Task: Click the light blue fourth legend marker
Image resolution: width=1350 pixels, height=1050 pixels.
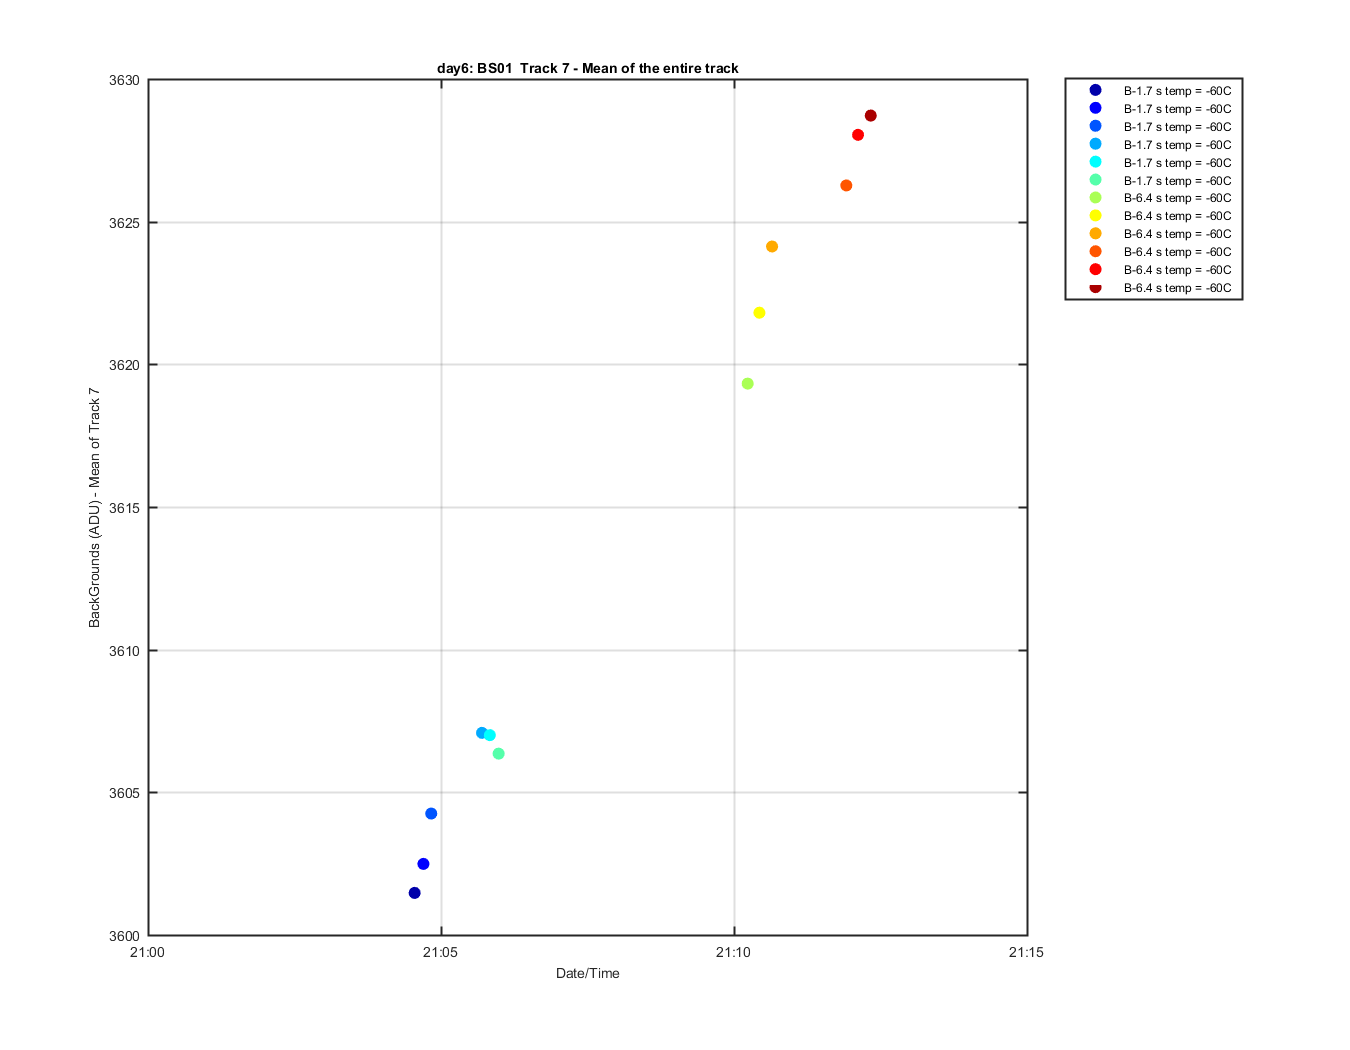Action: click(1096, 144)
